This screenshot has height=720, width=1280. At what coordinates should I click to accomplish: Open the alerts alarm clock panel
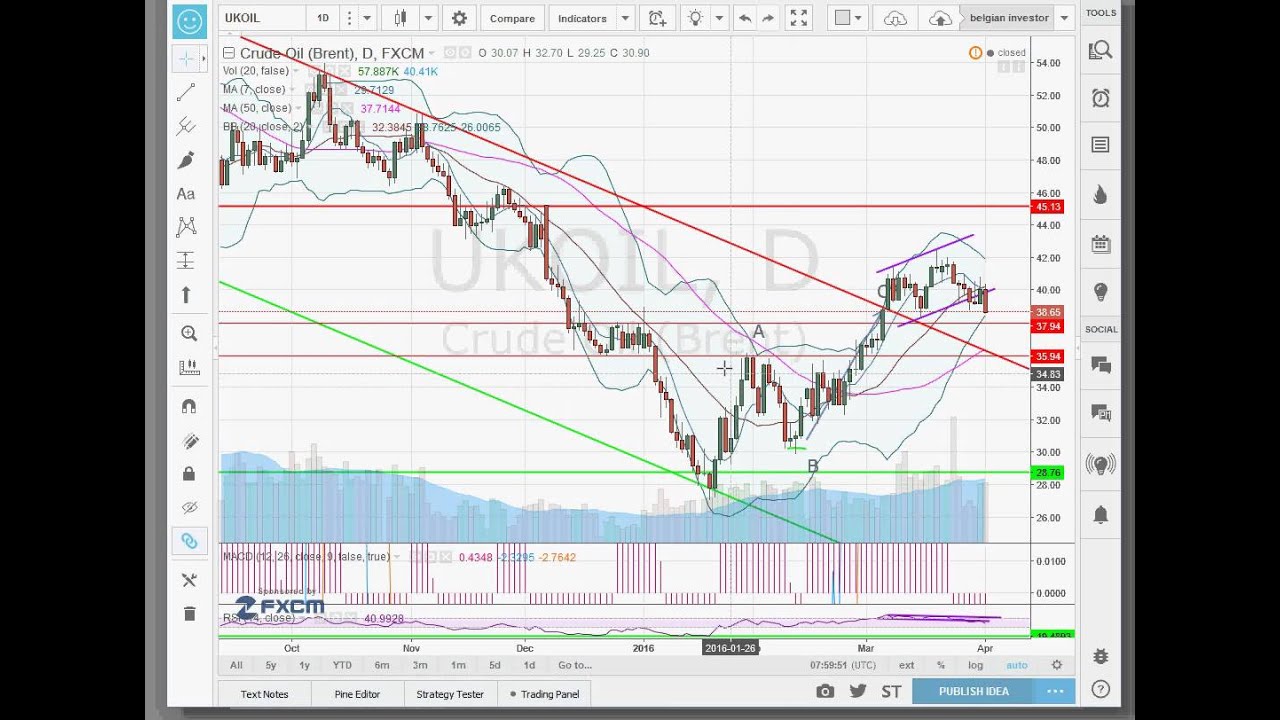pos(1101,98)
